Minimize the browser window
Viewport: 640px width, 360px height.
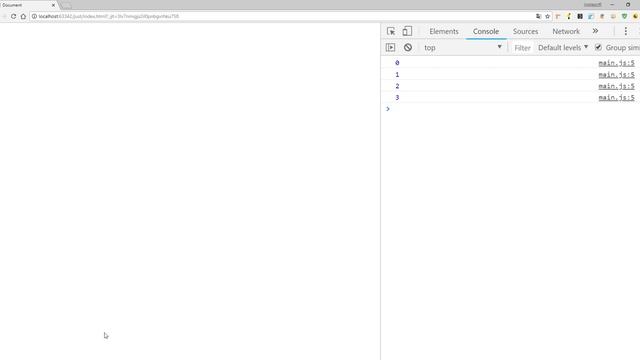pyautogui.click(x=612, y=4)
